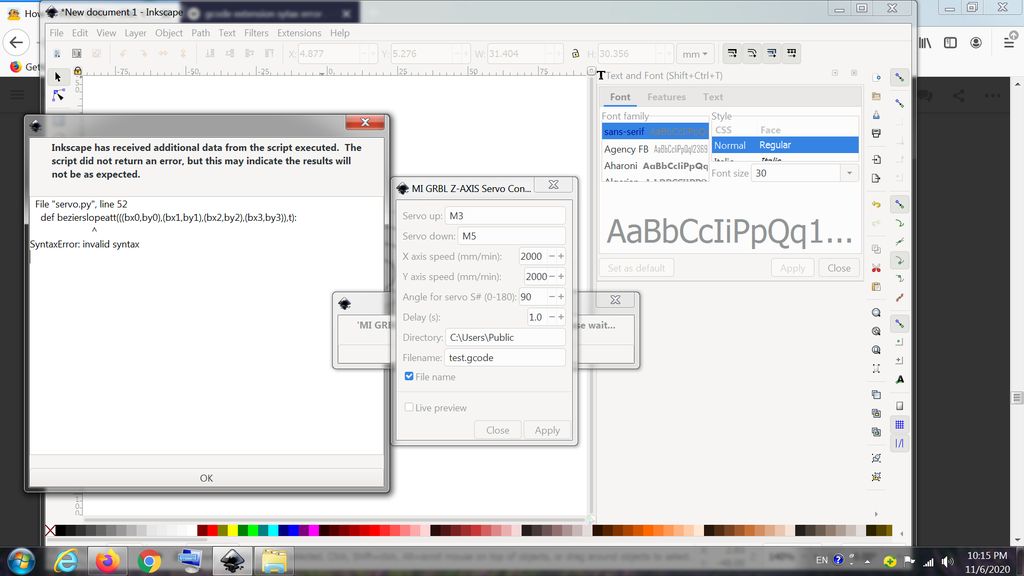Click the Import icon
The width and height of the screenshot is (1024, 576).
876,159
